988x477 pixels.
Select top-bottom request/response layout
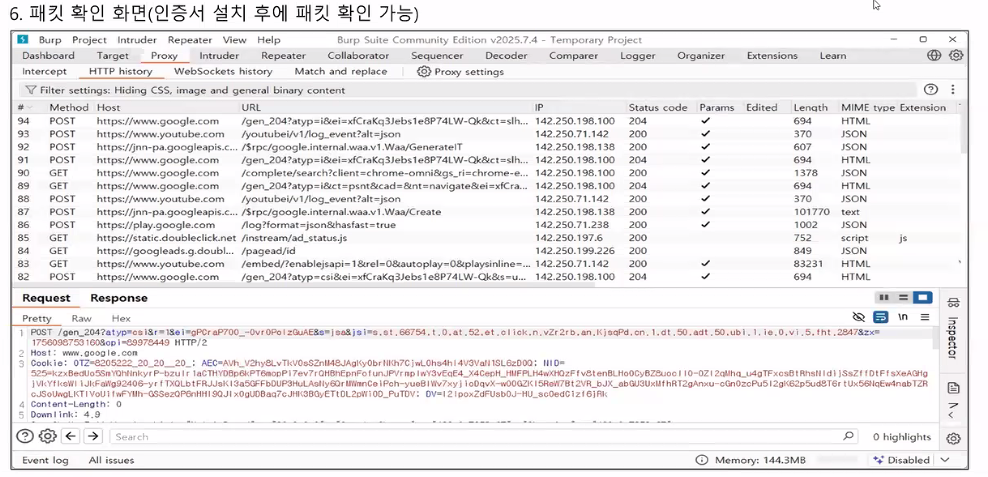(x=903, y=297)
